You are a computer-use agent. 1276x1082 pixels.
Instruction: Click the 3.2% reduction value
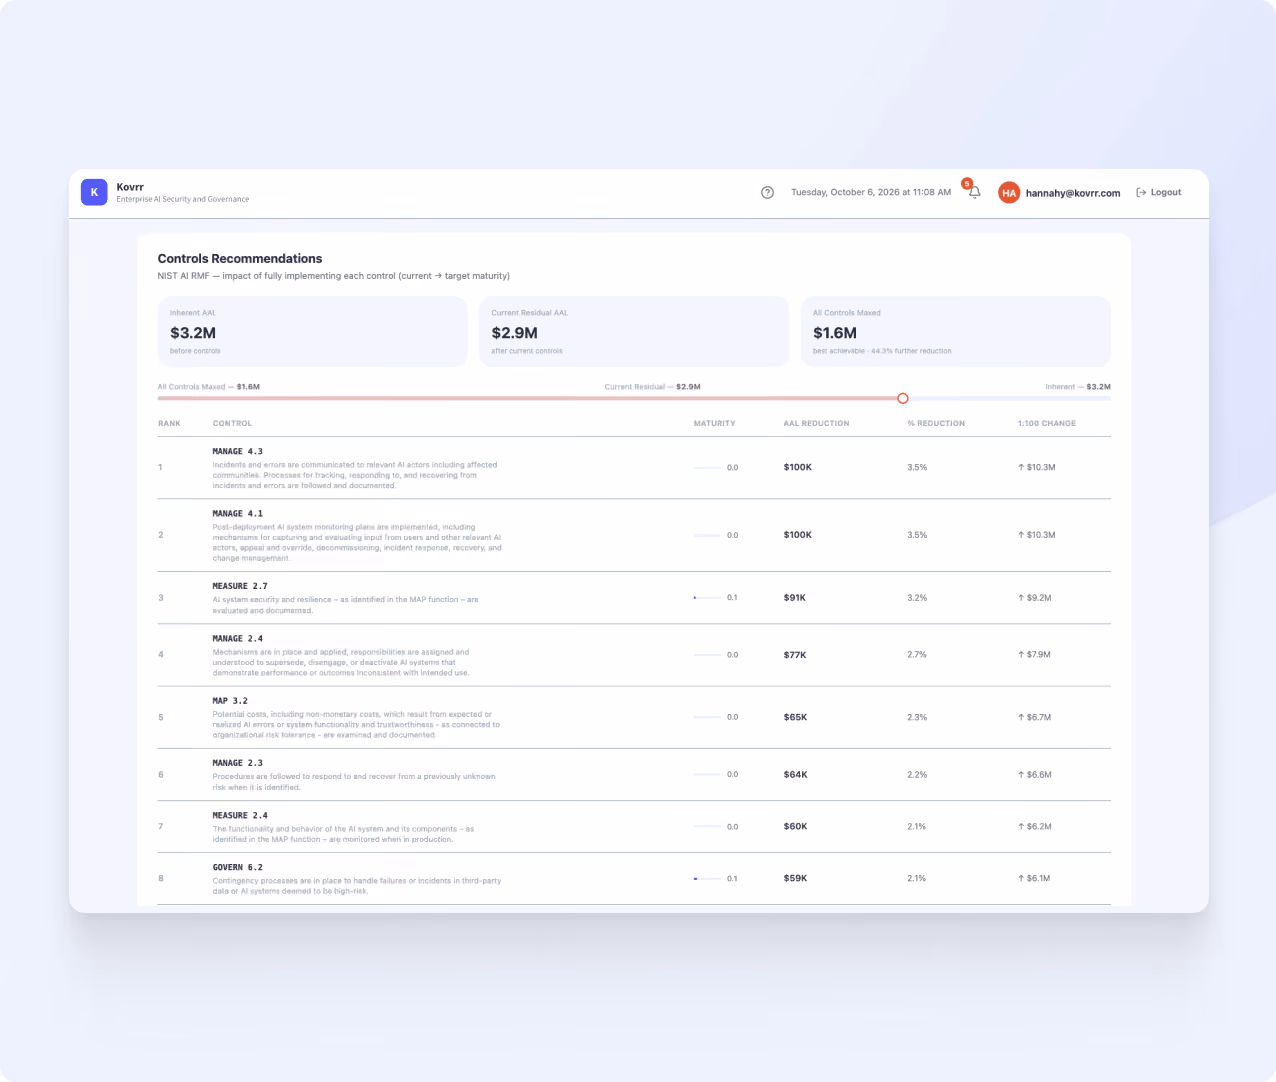pyautogui.click(x=917, y=598)
